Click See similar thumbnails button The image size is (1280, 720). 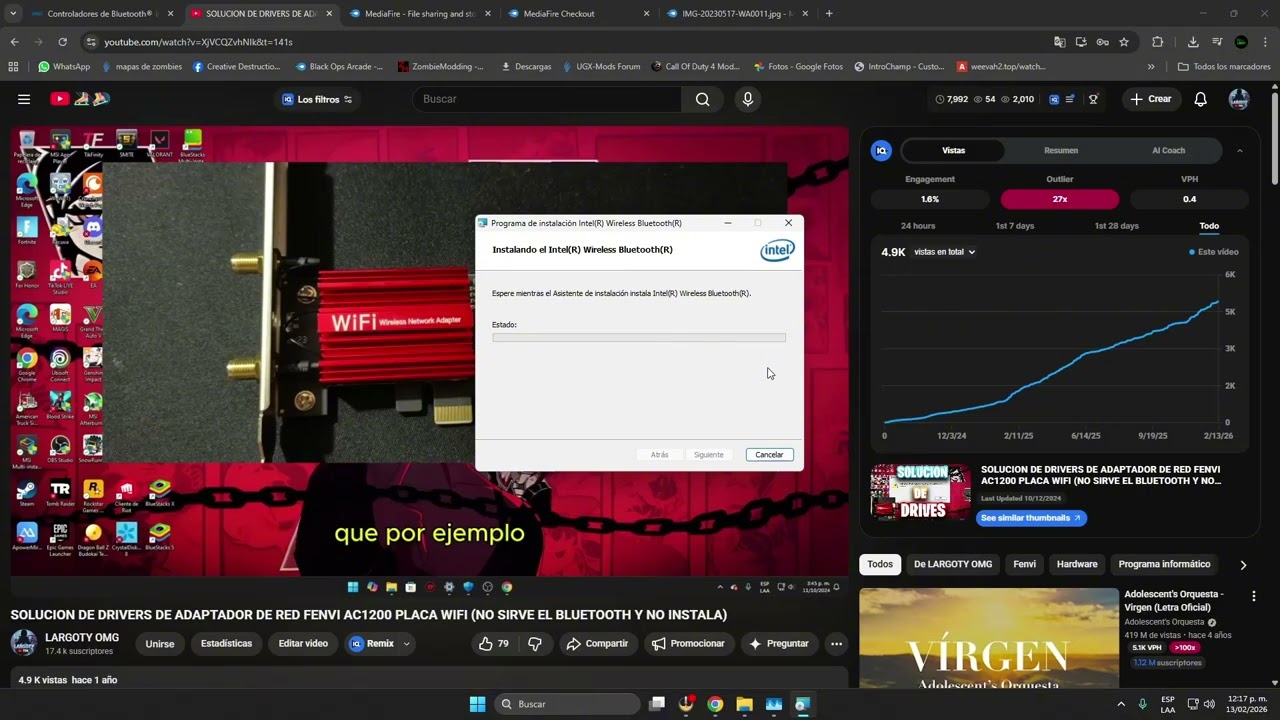click(x=1031, y=518)
